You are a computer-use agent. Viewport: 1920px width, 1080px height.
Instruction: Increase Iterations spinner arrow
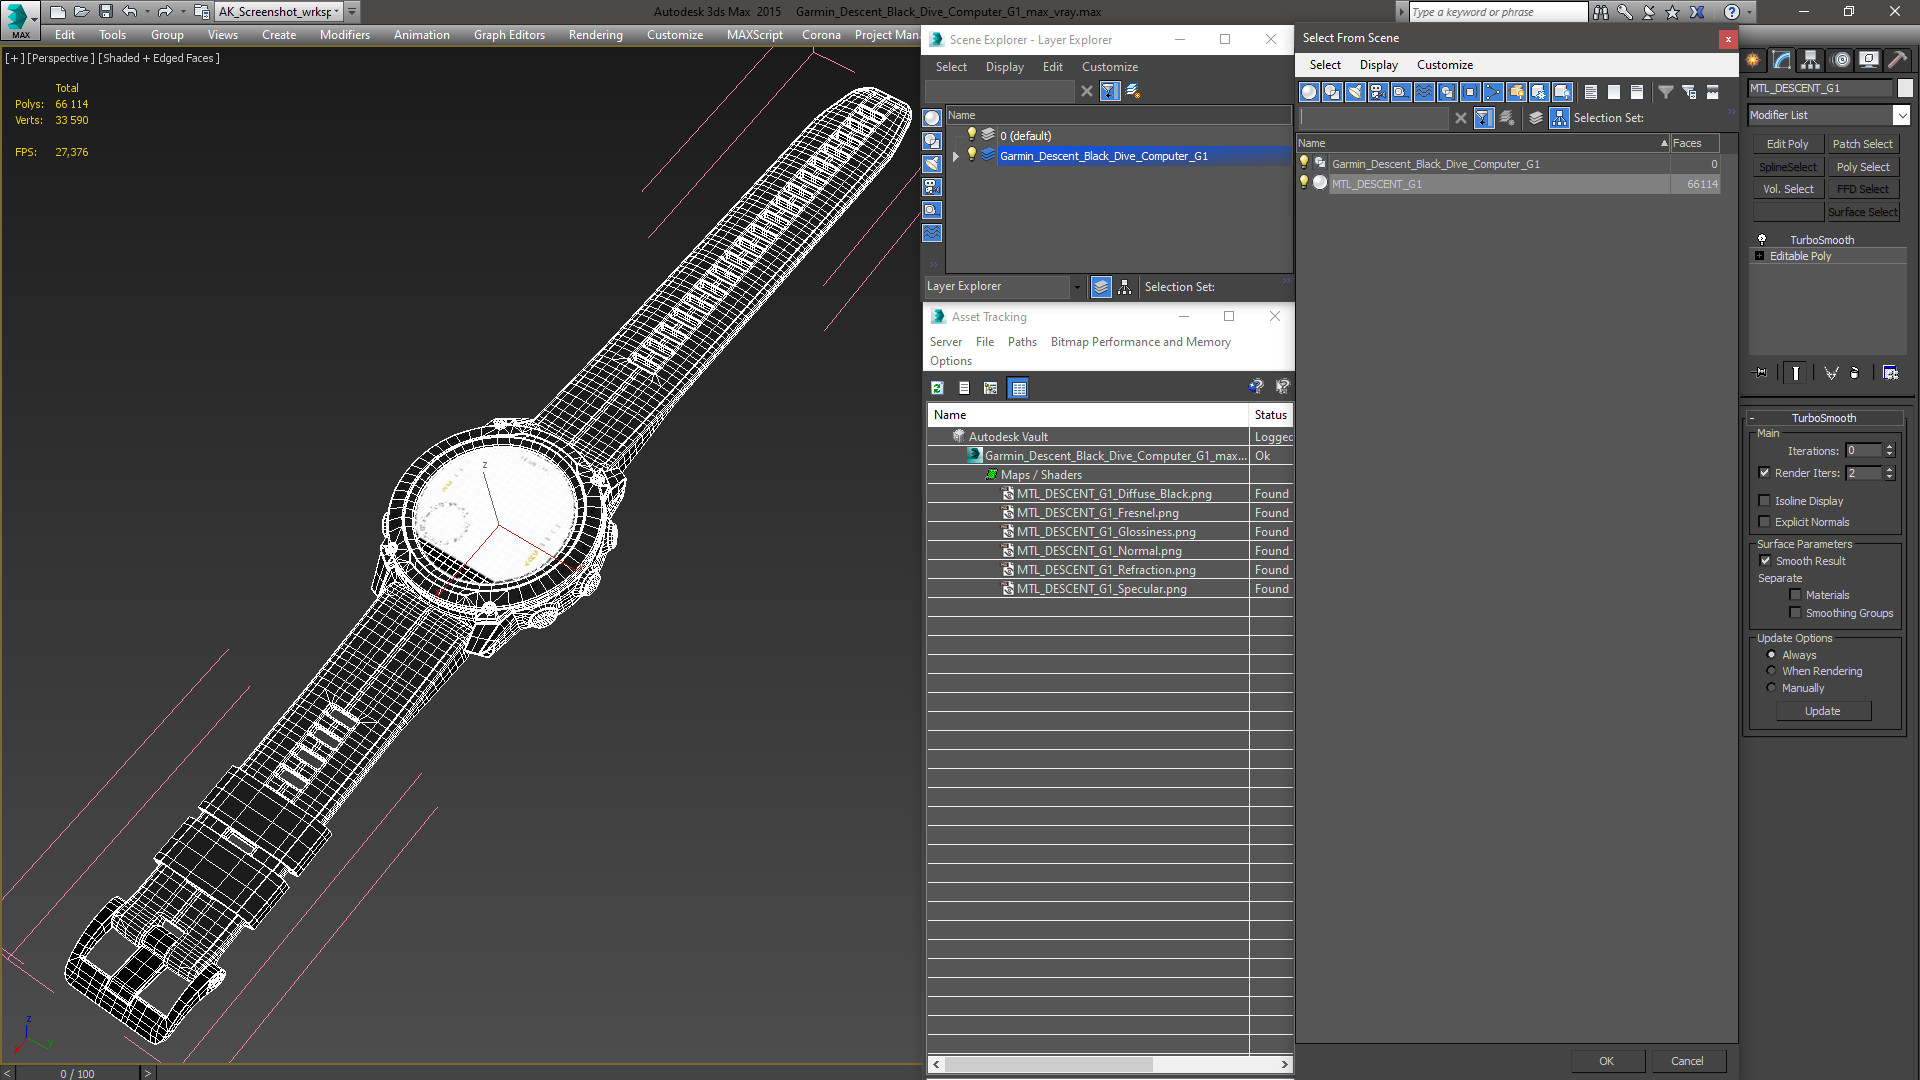(x=1889, y=447)
